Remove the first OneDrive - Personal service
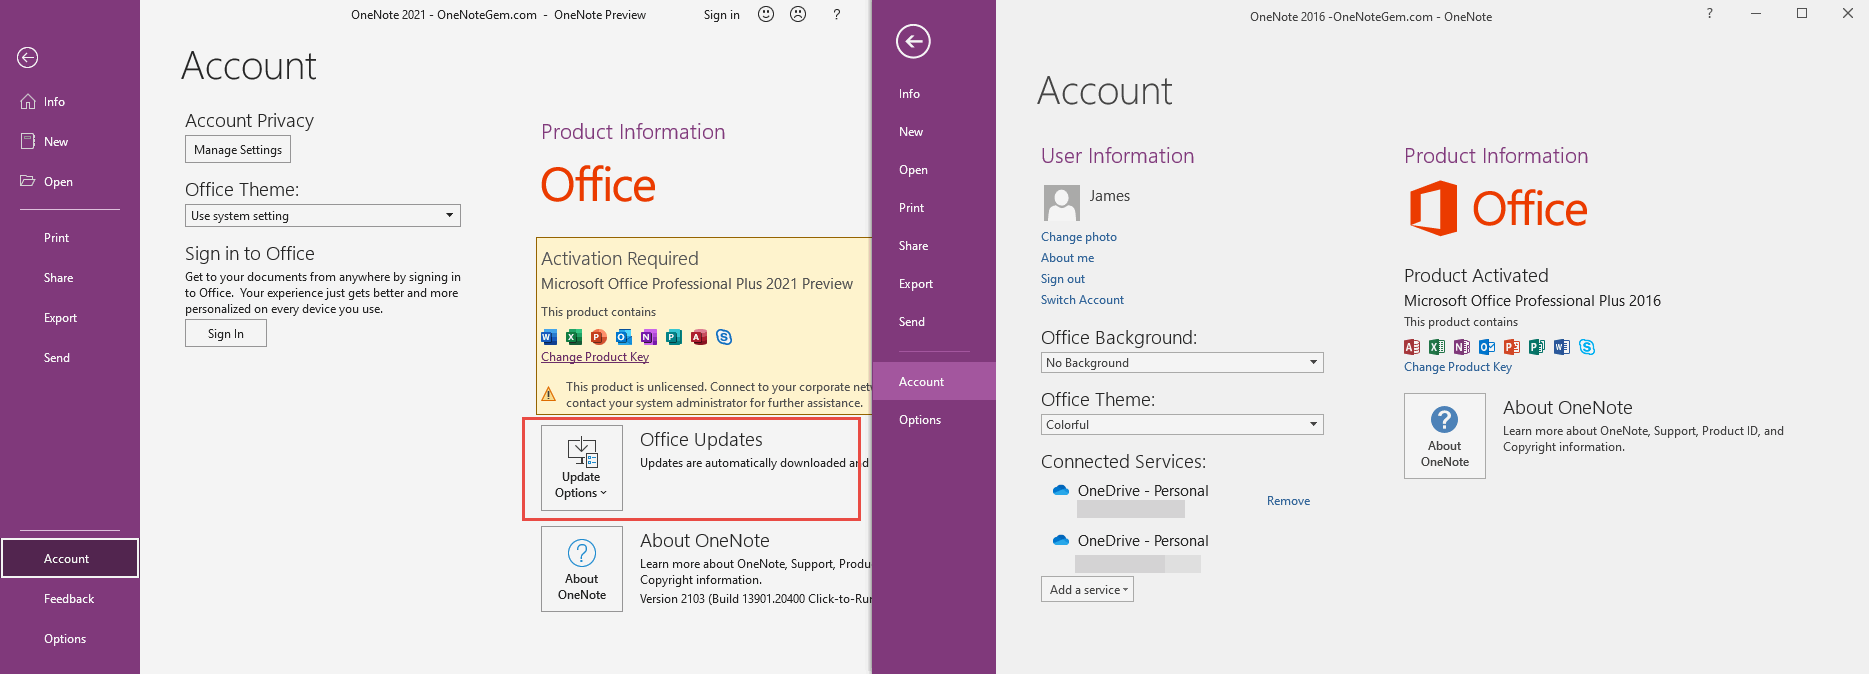The width and height of the screenshot is (1869, 674). click(x=1288, y=501)
